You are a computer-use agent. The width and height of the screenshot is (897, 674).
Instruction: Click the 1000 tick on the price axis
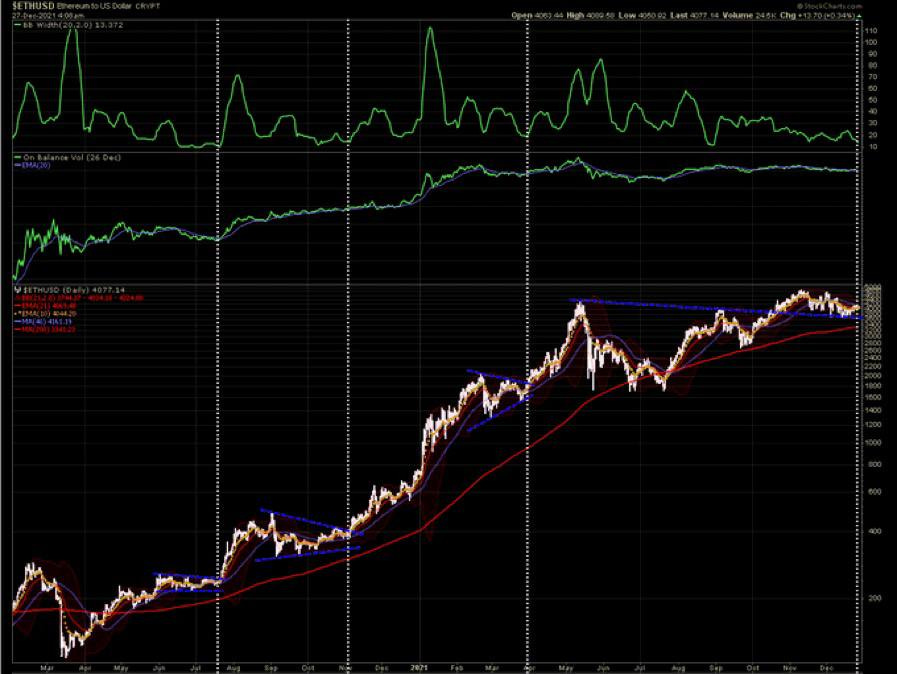874,442
